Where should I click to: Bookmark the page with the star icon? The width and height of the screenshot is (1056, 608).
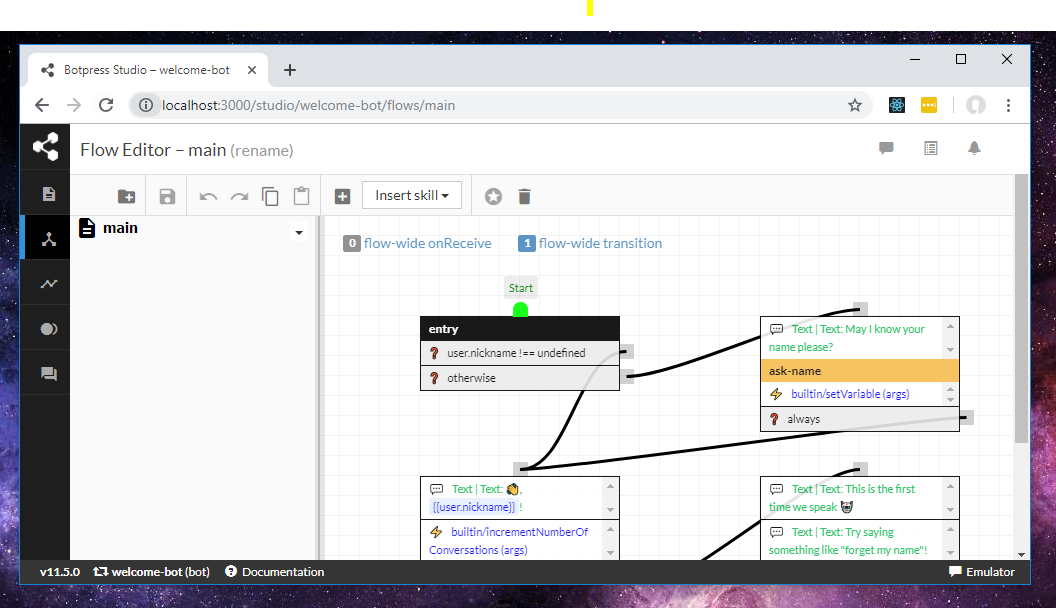[x=855, y=105]
